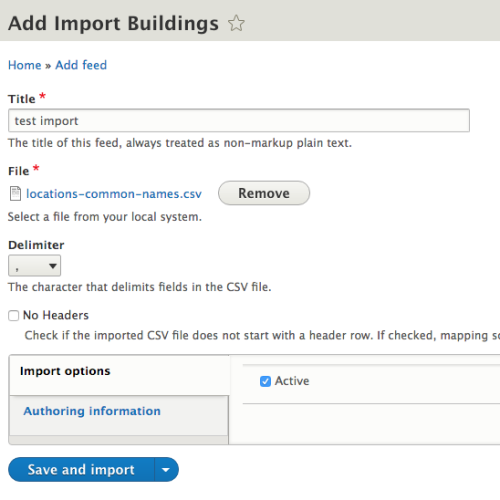Click the Title field label

coord(22,99)
